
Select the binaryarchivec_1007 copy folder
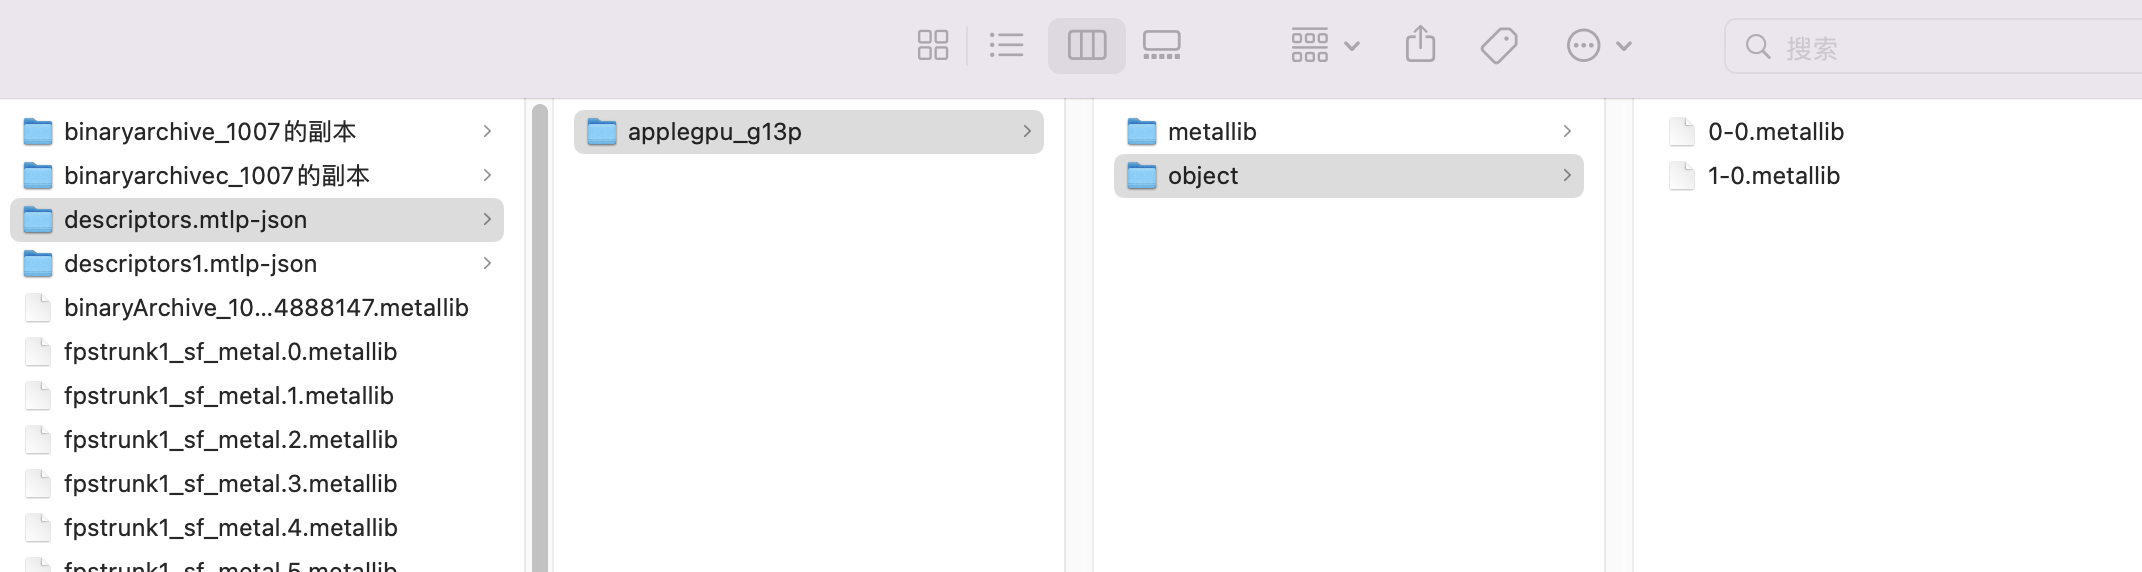click(216, 176)
